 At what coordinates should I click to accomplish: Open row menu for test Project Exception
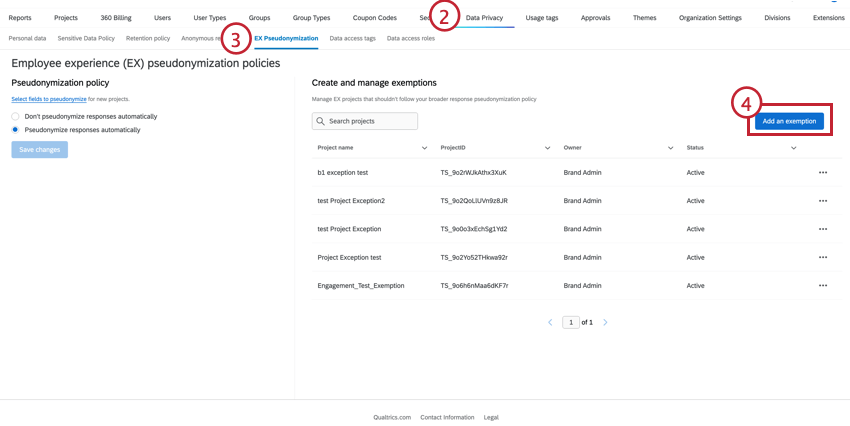click(x=823, y=229)
